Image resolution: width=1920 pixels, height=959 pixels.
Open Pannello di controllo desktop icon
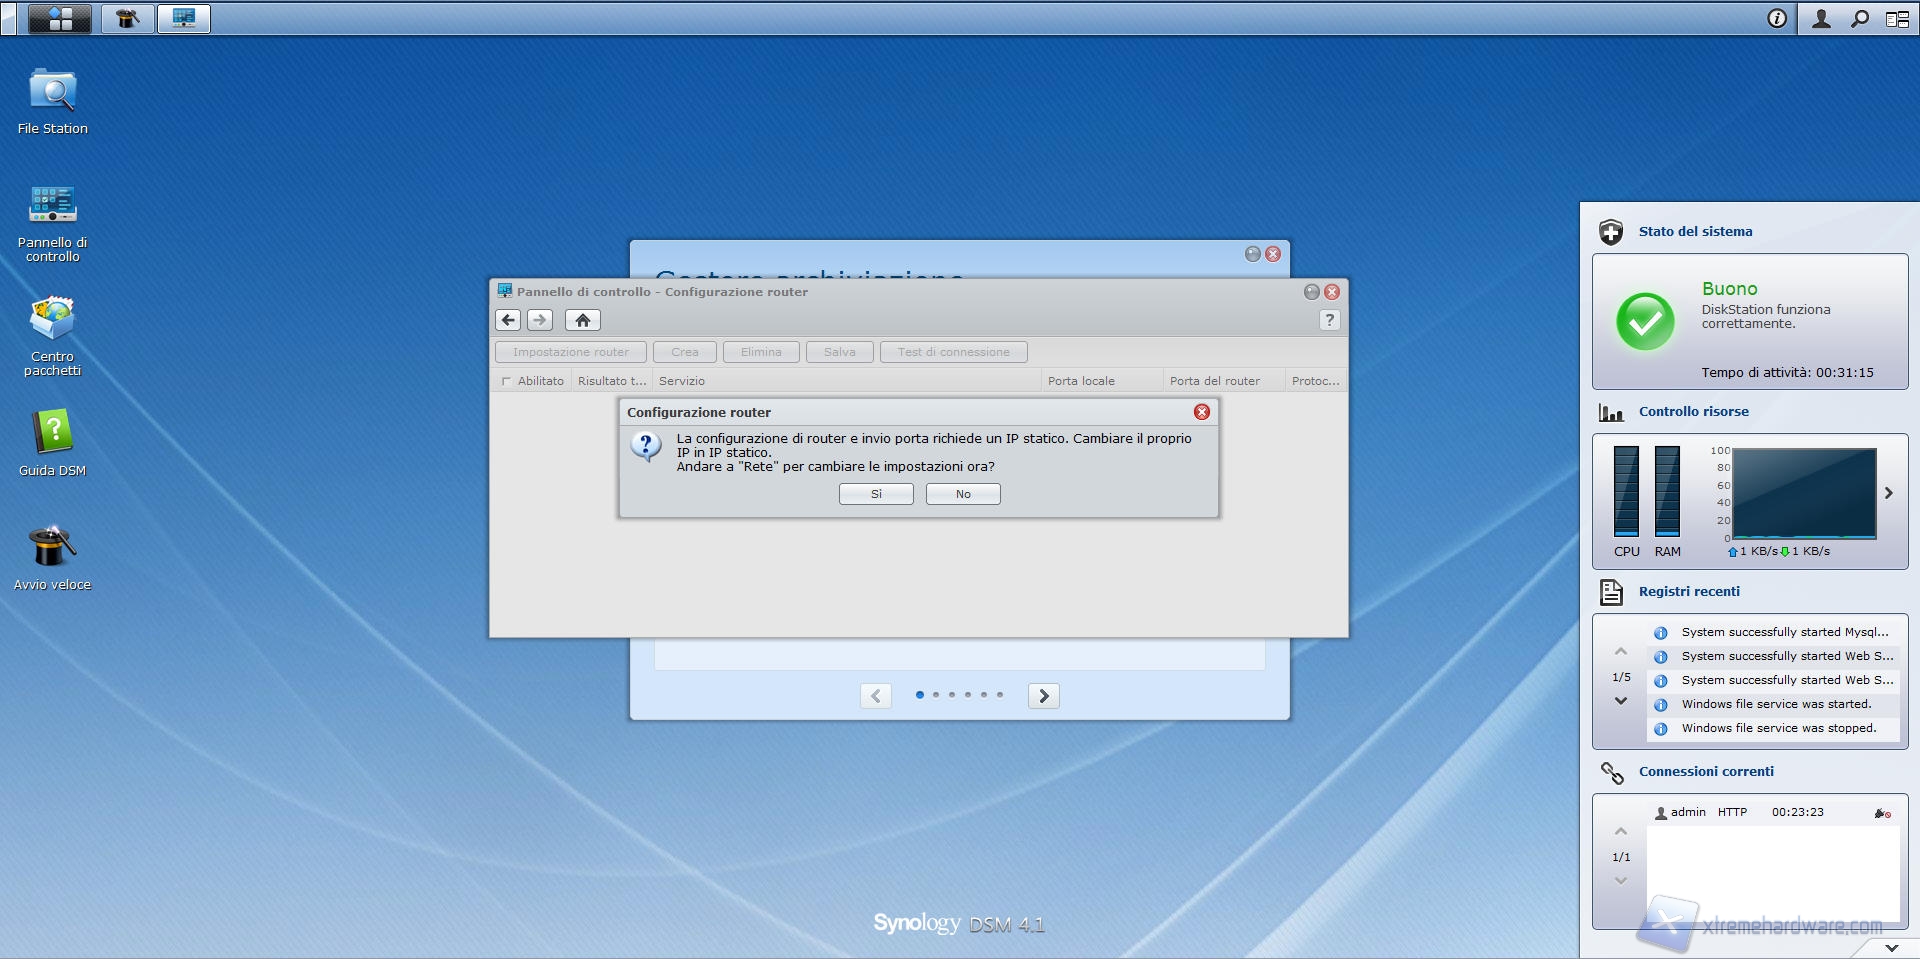tap(52, 205)
